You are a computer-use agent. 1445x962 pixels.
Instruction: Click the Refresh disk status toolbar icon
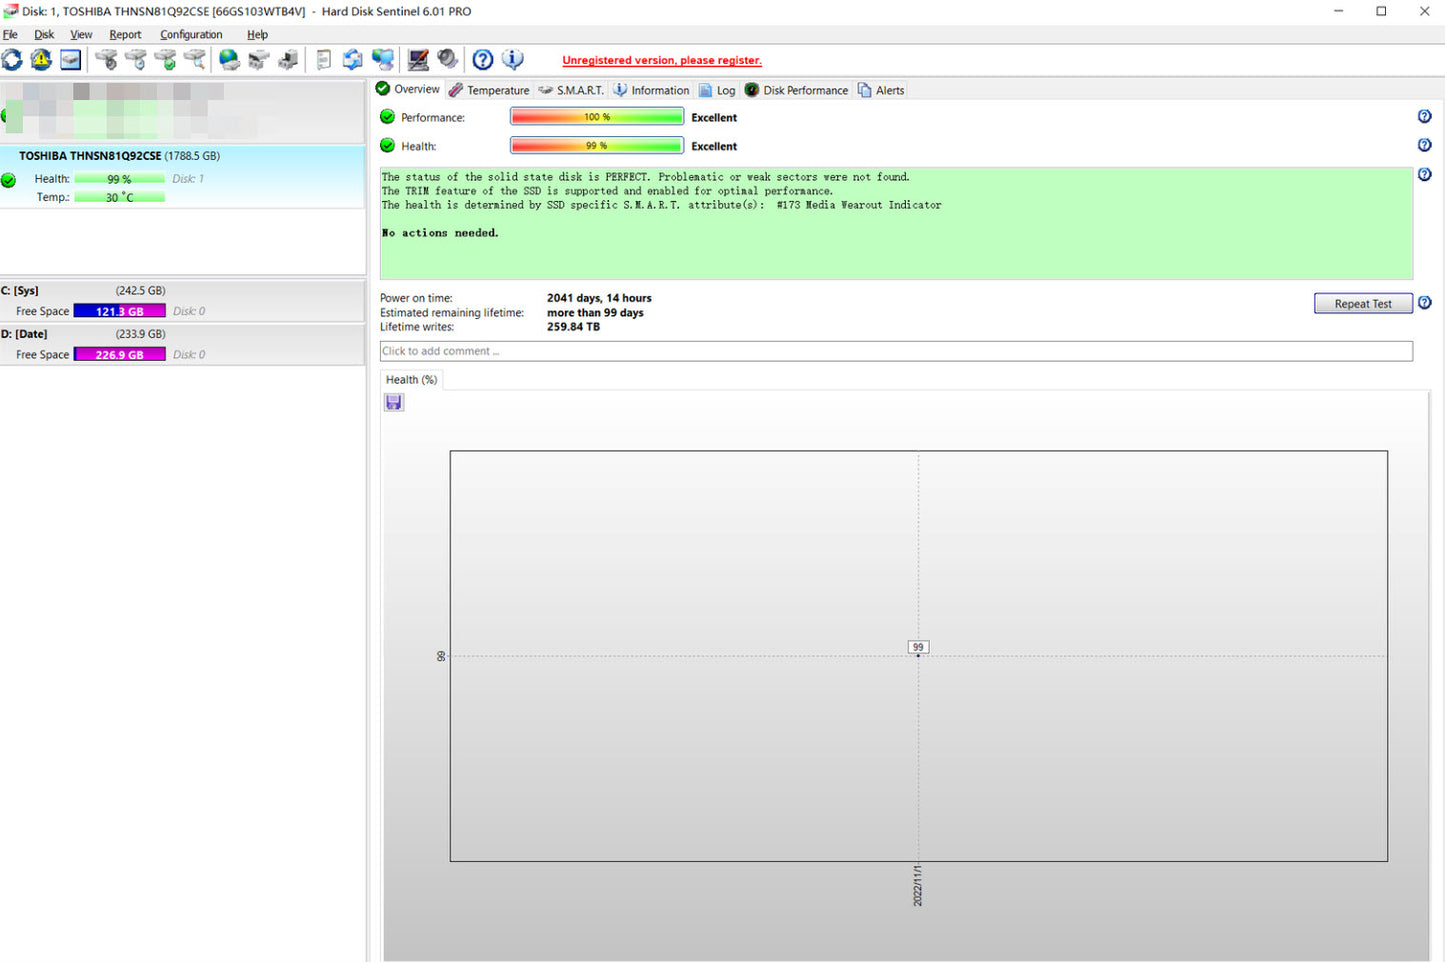coord(12,60)
